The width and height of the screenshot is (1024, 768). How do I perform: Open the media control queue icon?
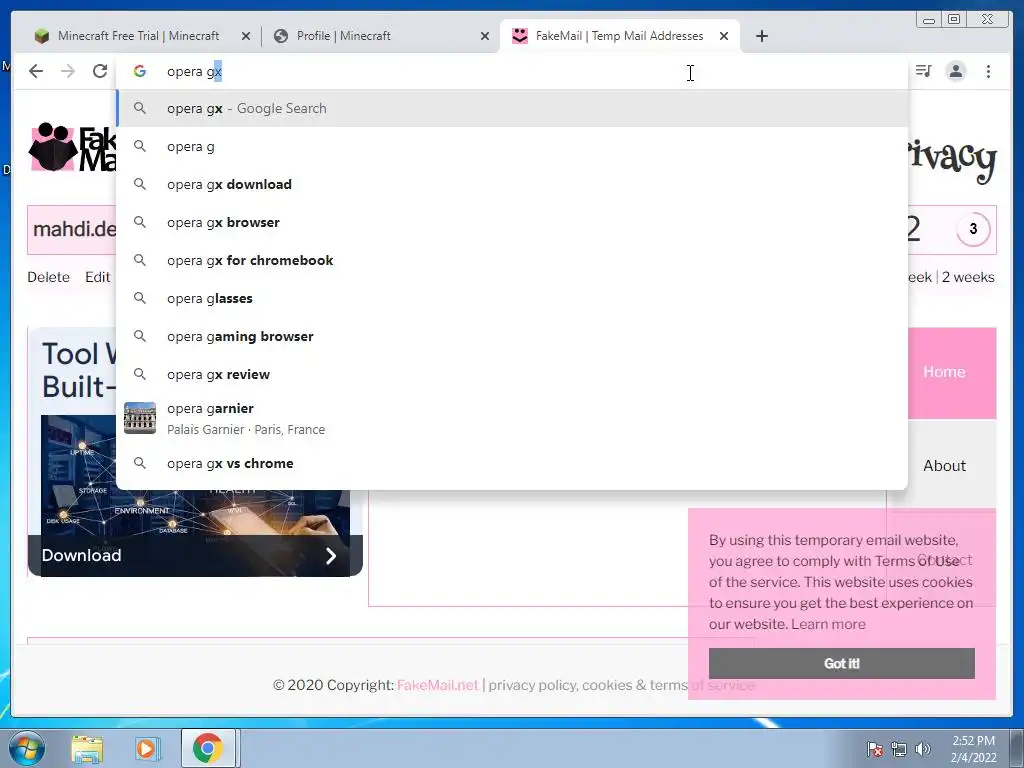[923, 71]
